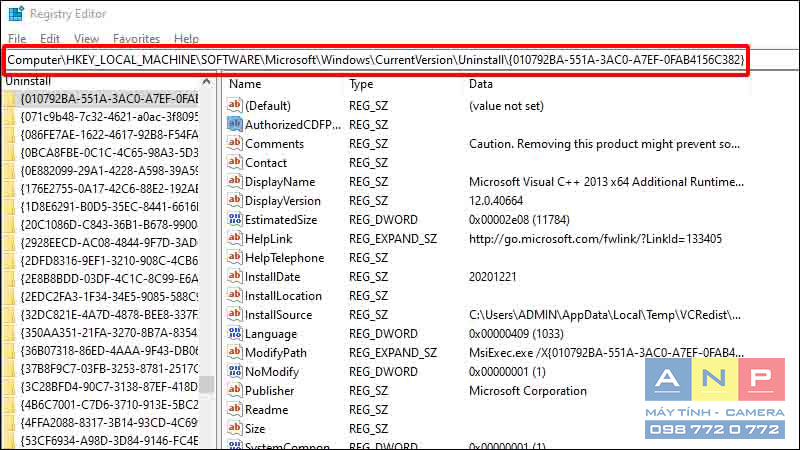Click the InstallDate data 20201221
The height and width of the screenshot is (450, 800).
[492, 277]
